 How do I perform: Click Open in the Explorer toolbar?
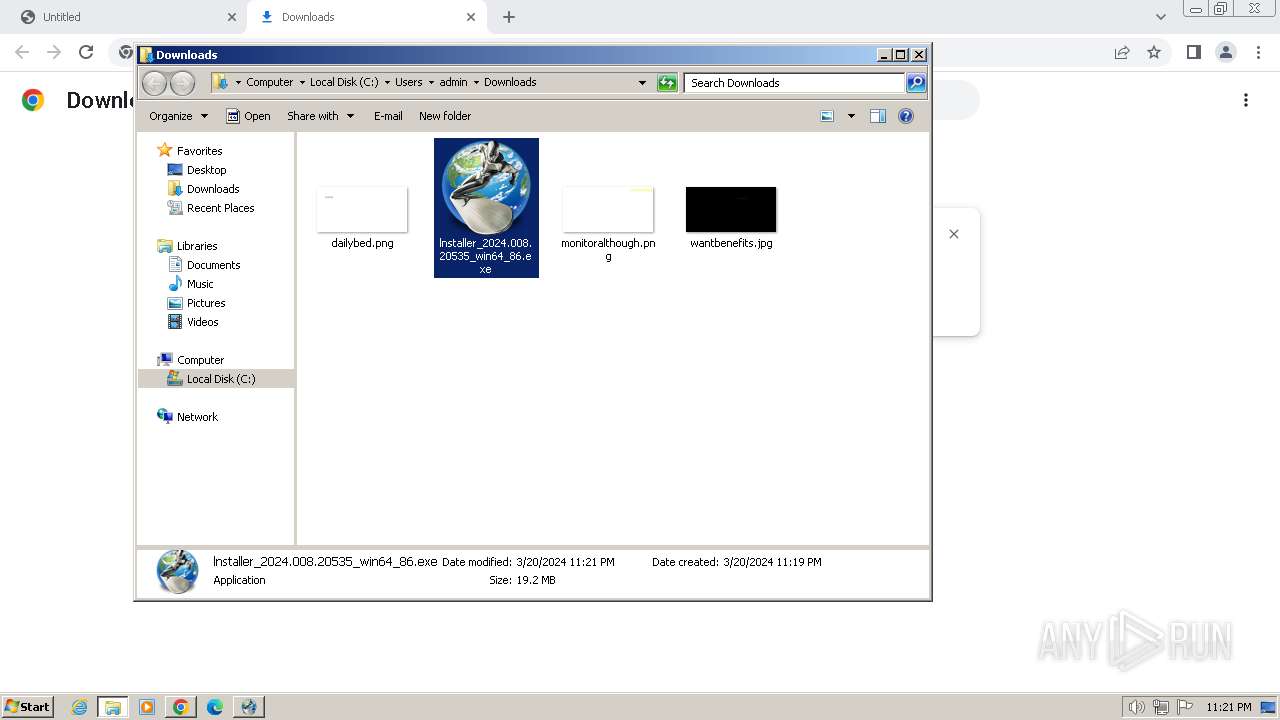pos(248,116)
